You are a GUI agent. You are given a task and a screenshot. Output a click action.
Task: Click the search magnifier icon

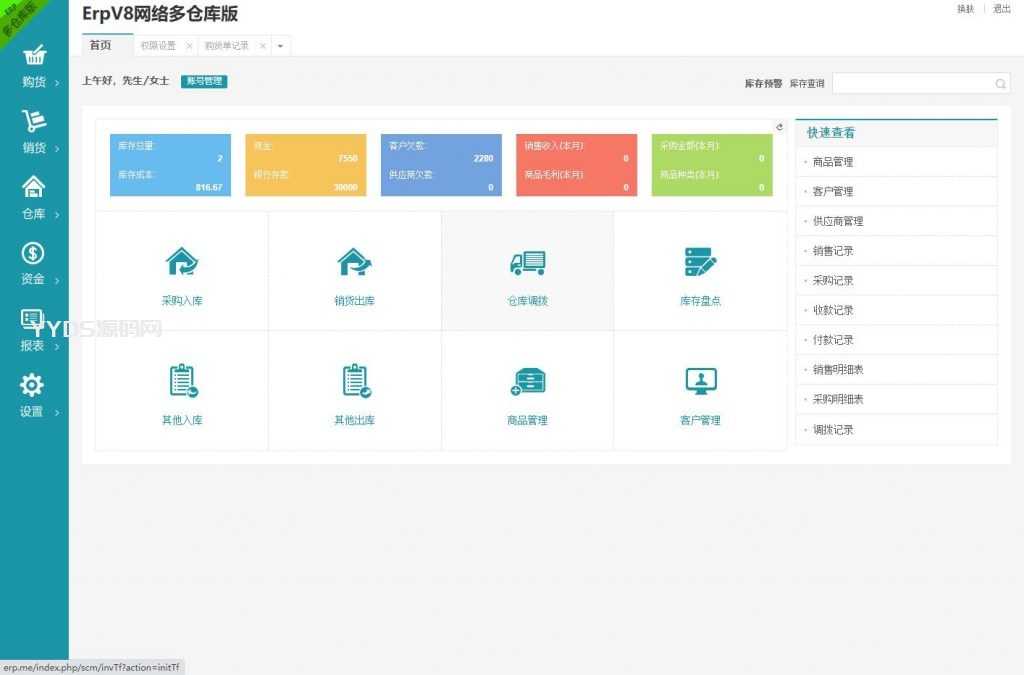[x=1000, y=84]
